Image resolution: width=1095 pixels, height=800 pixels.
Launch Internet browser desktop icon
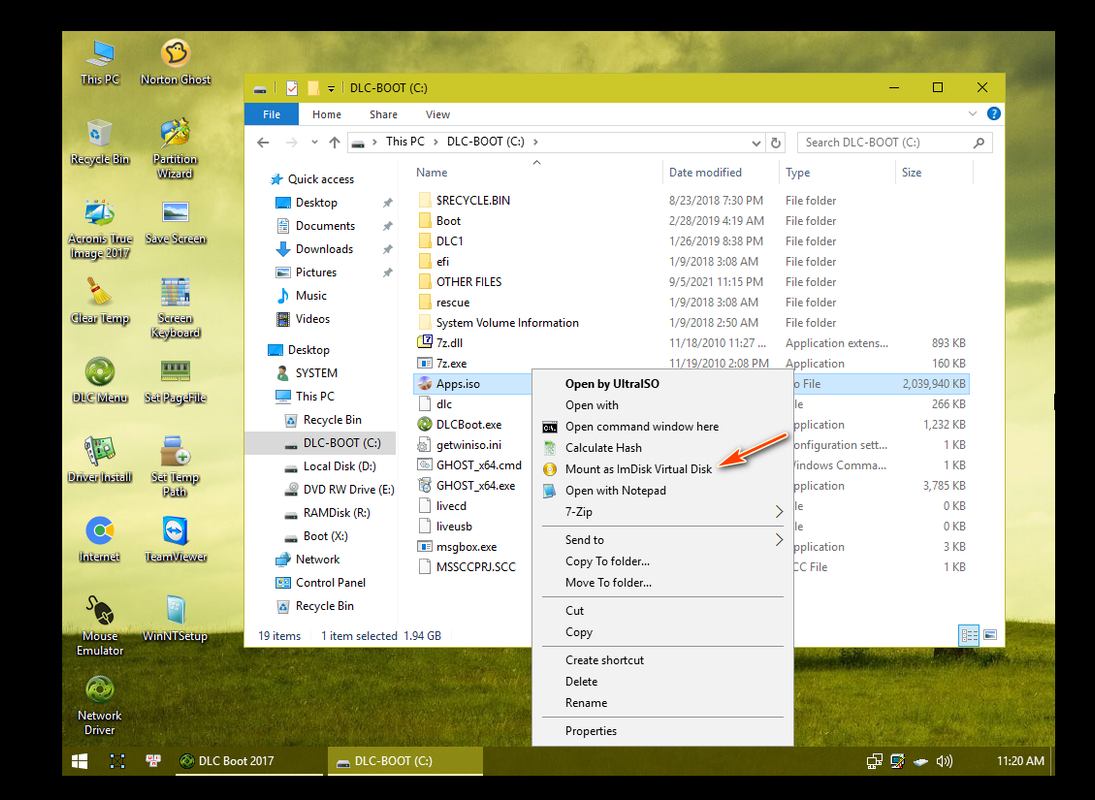pos(100,540)
